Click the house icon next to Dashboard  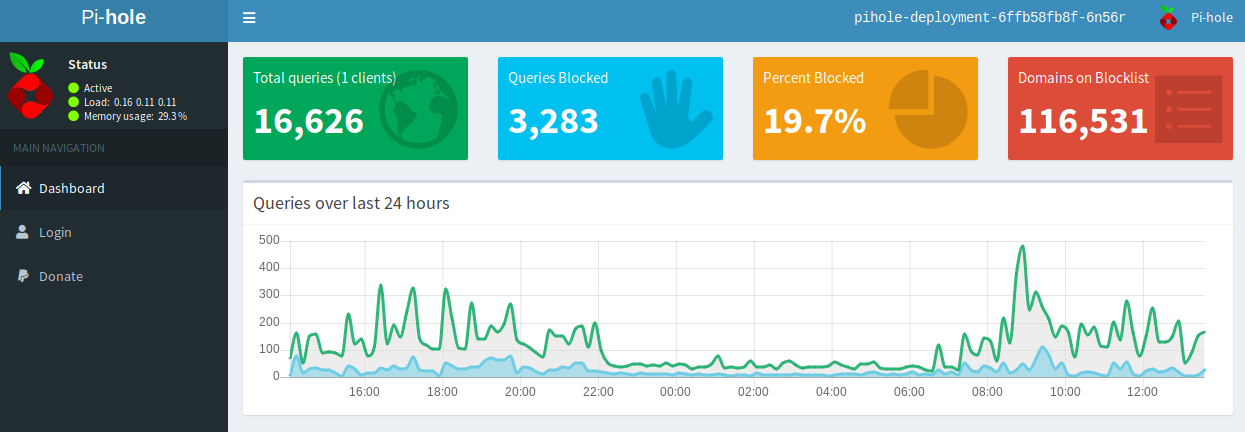click(23, 188)
